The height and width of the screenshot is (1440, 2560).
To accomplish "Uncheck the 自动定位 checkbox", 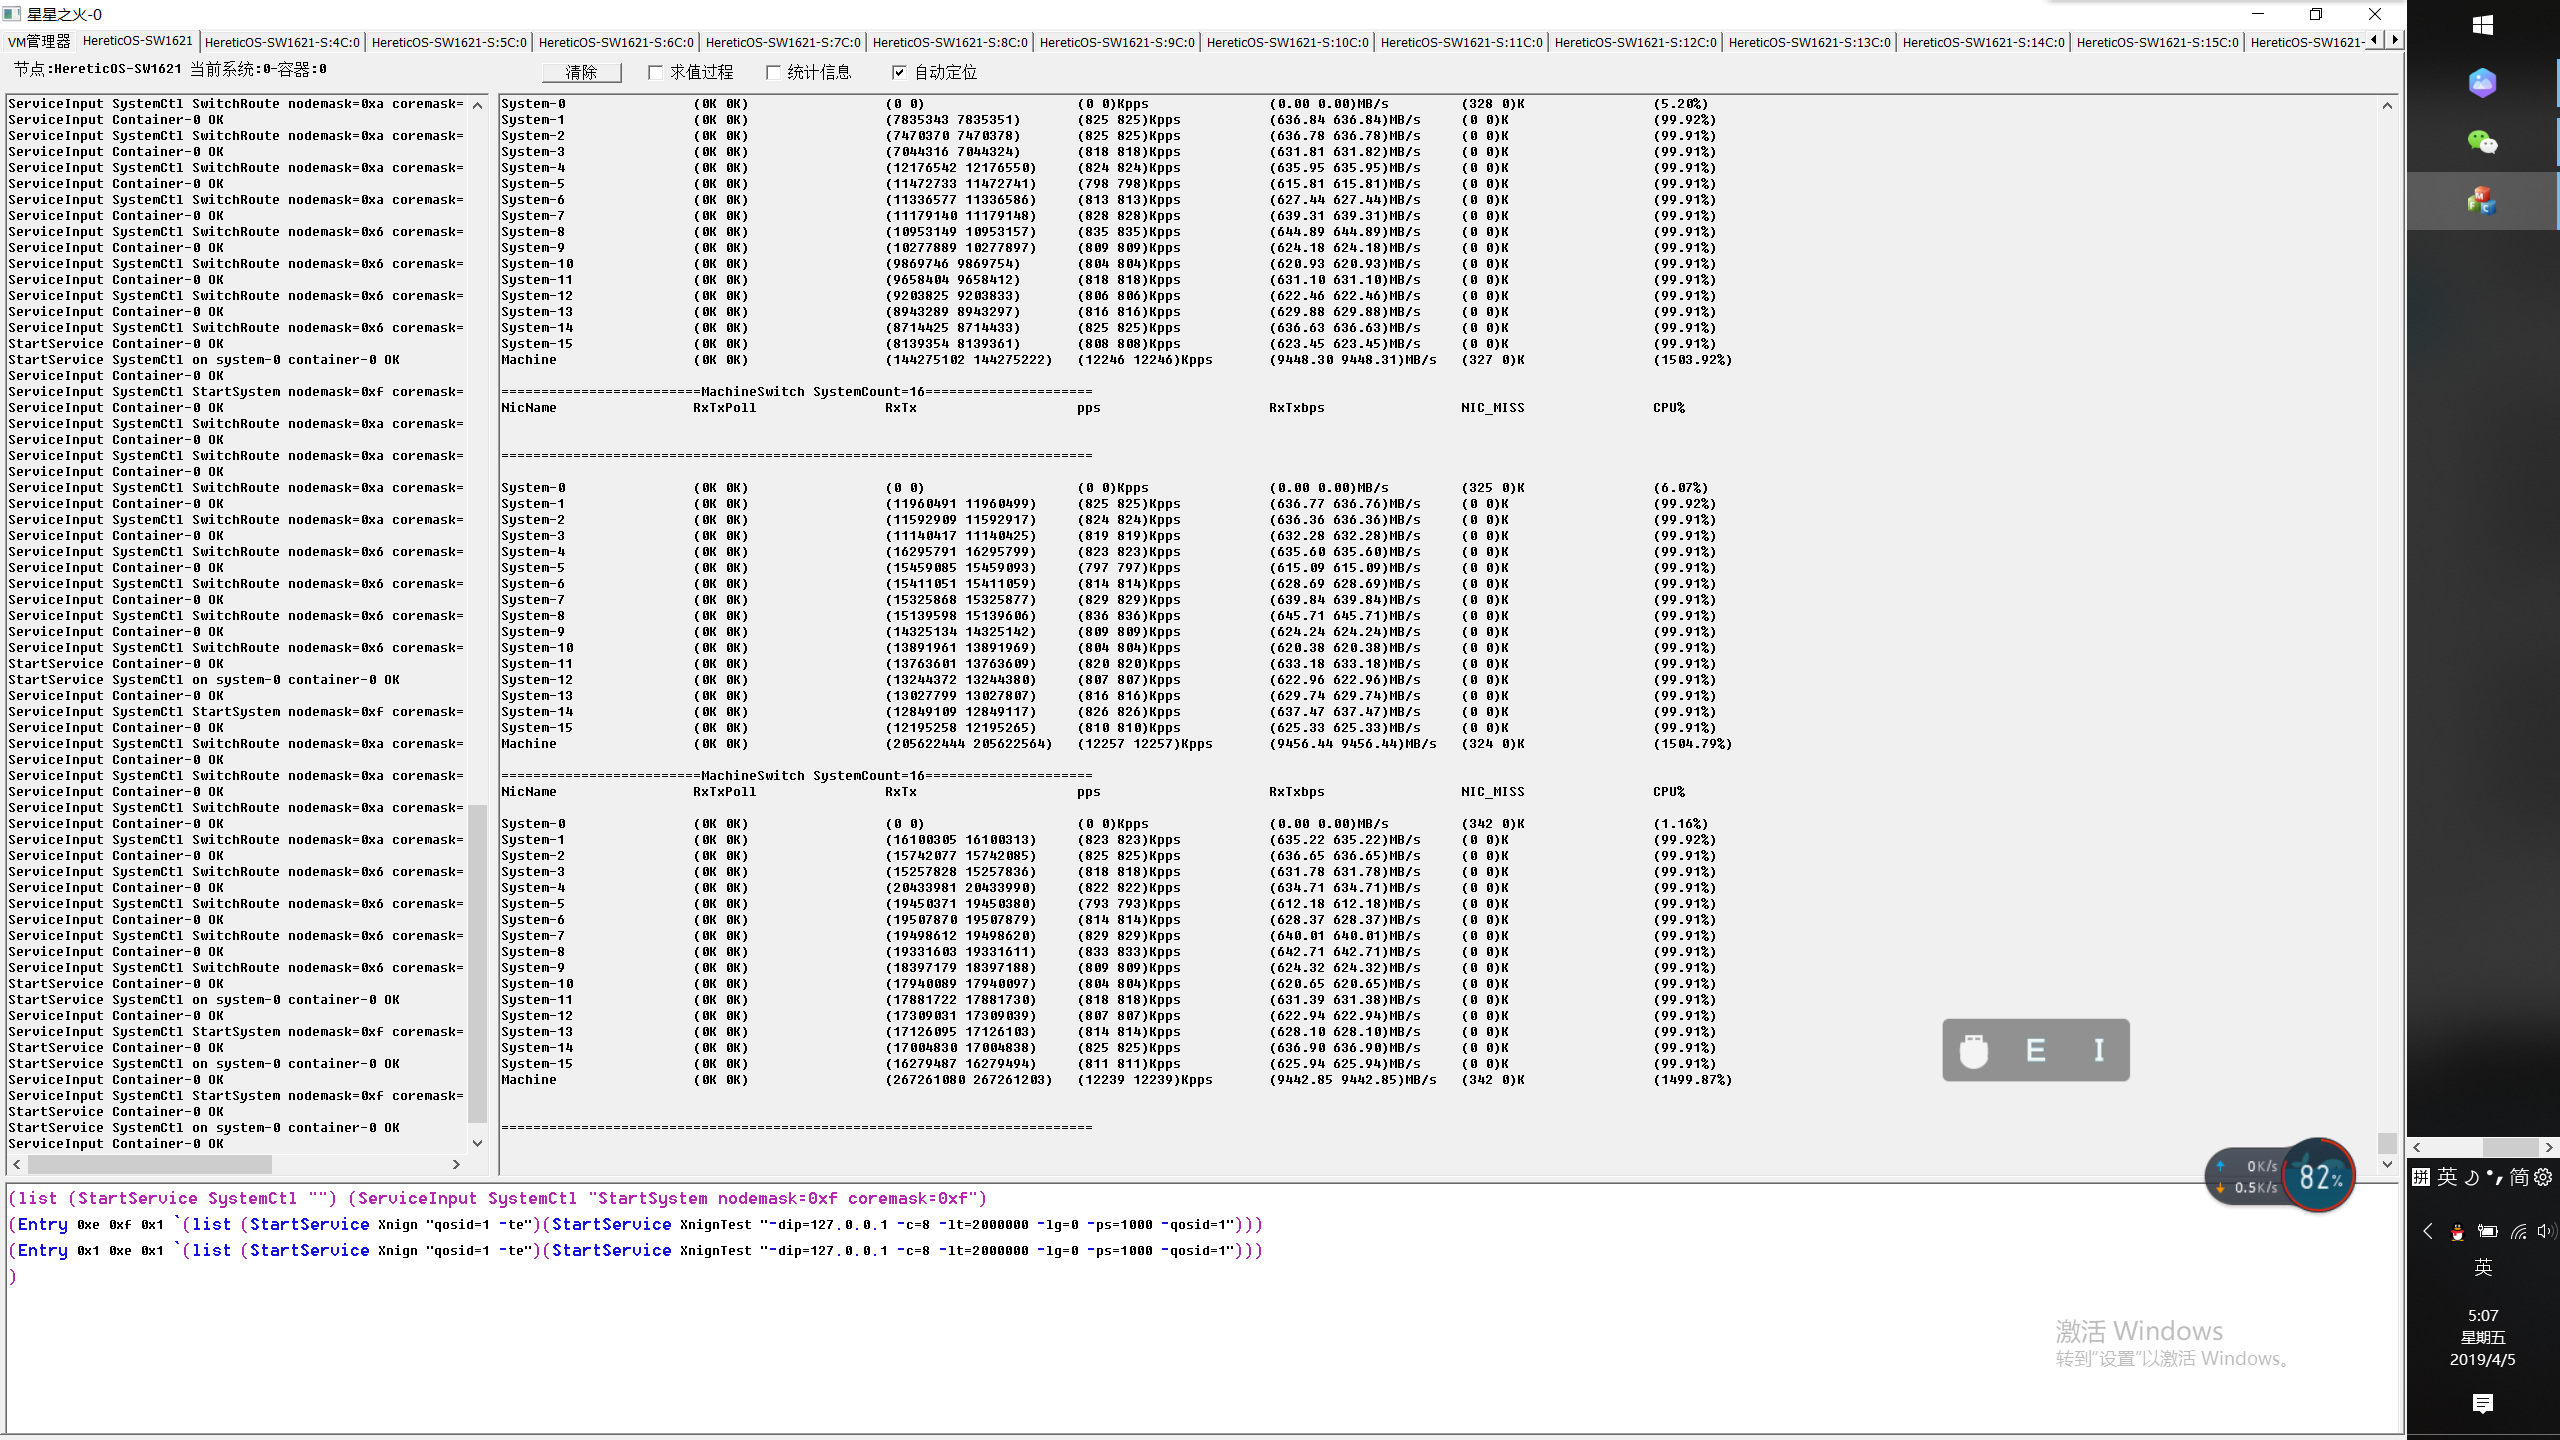I will [x=899, y=72].
